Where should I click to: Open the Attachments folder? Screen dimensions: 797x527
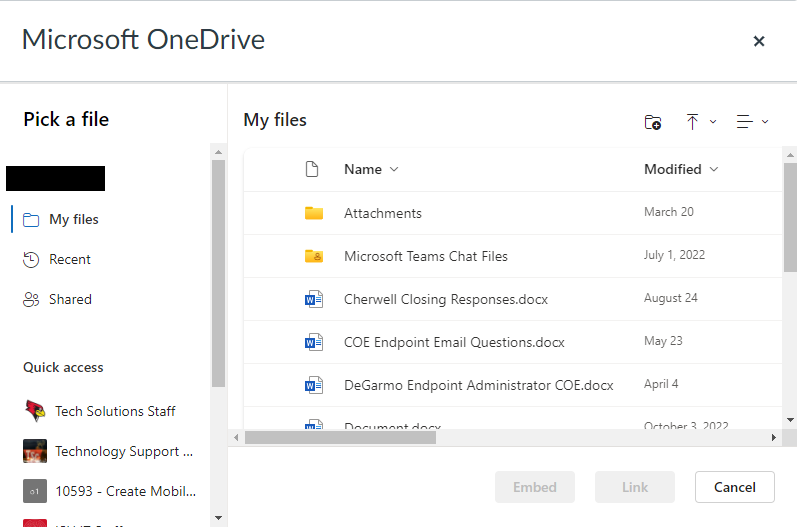383,213
